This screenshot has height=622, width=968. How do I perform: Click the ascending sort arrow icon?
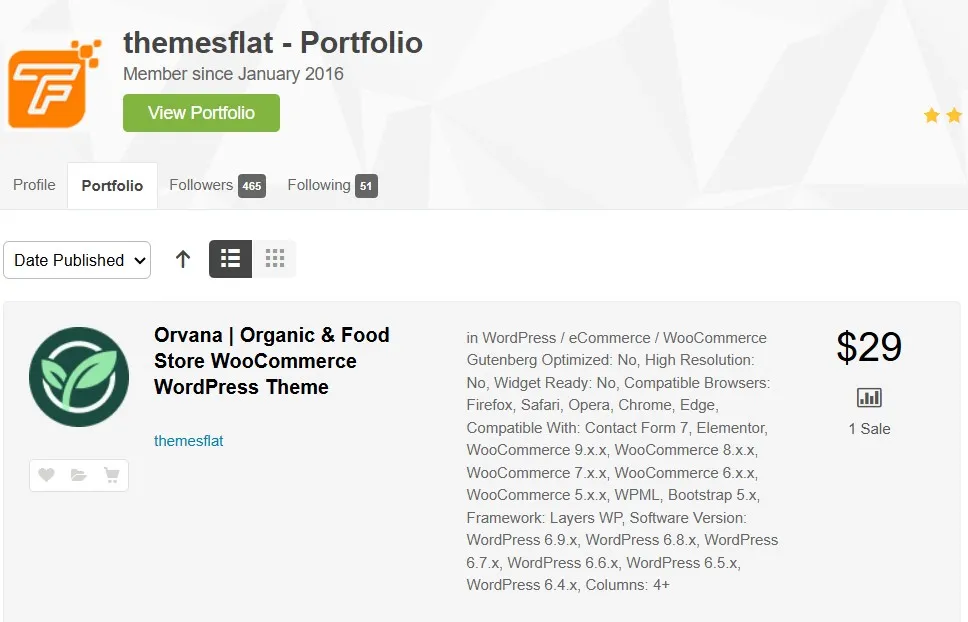tap(183, 259)
